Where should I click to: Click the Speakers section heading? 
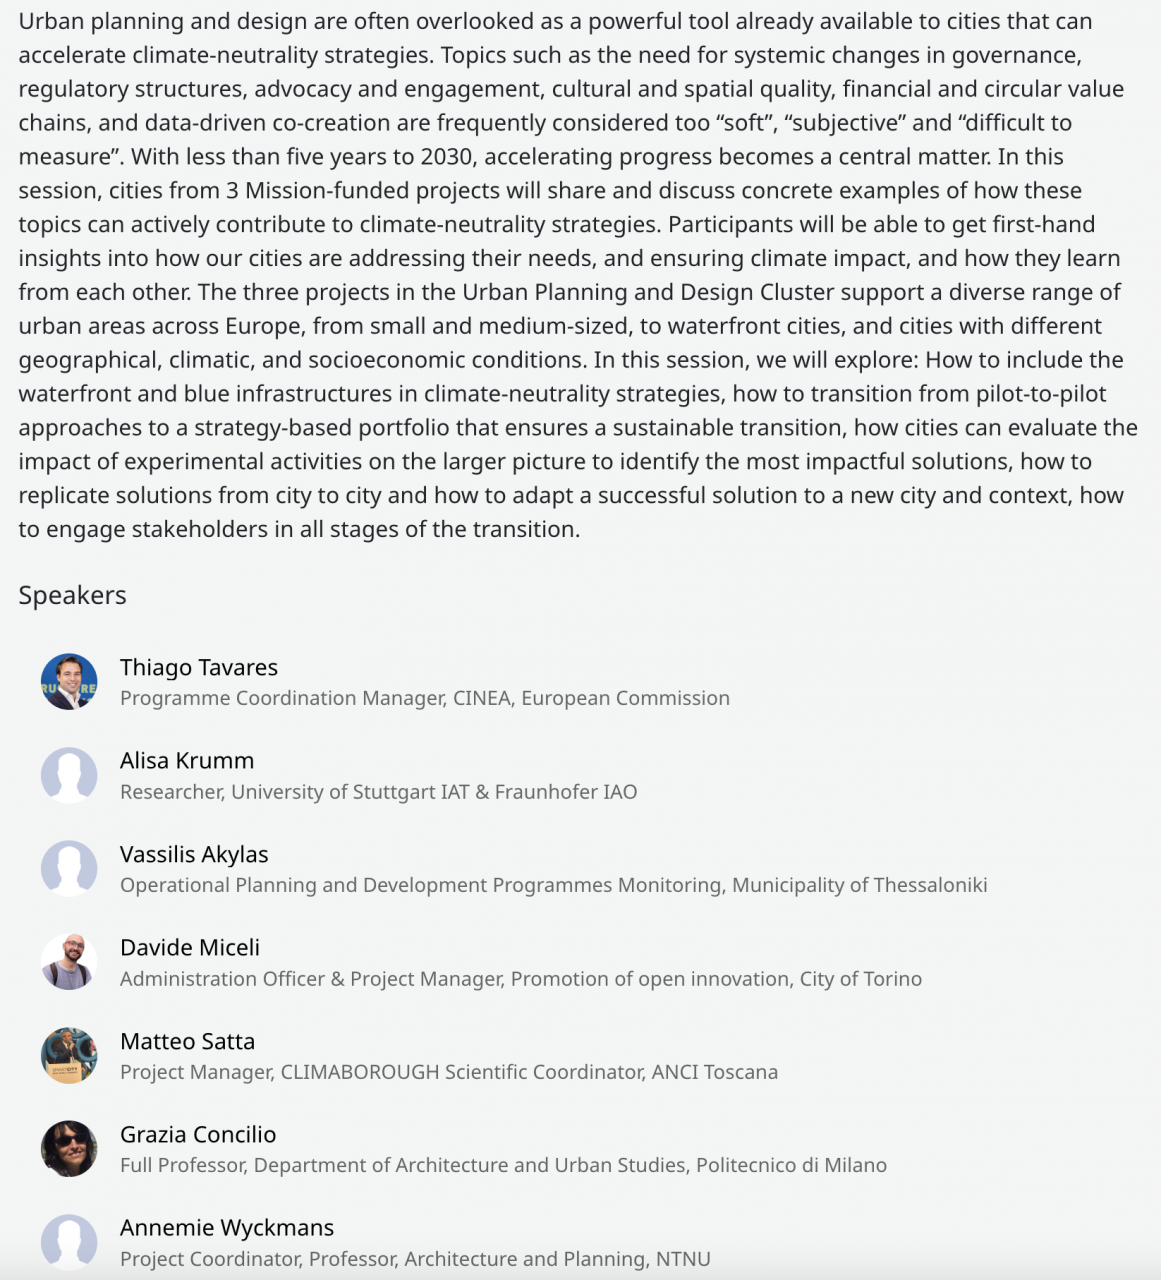72,595
